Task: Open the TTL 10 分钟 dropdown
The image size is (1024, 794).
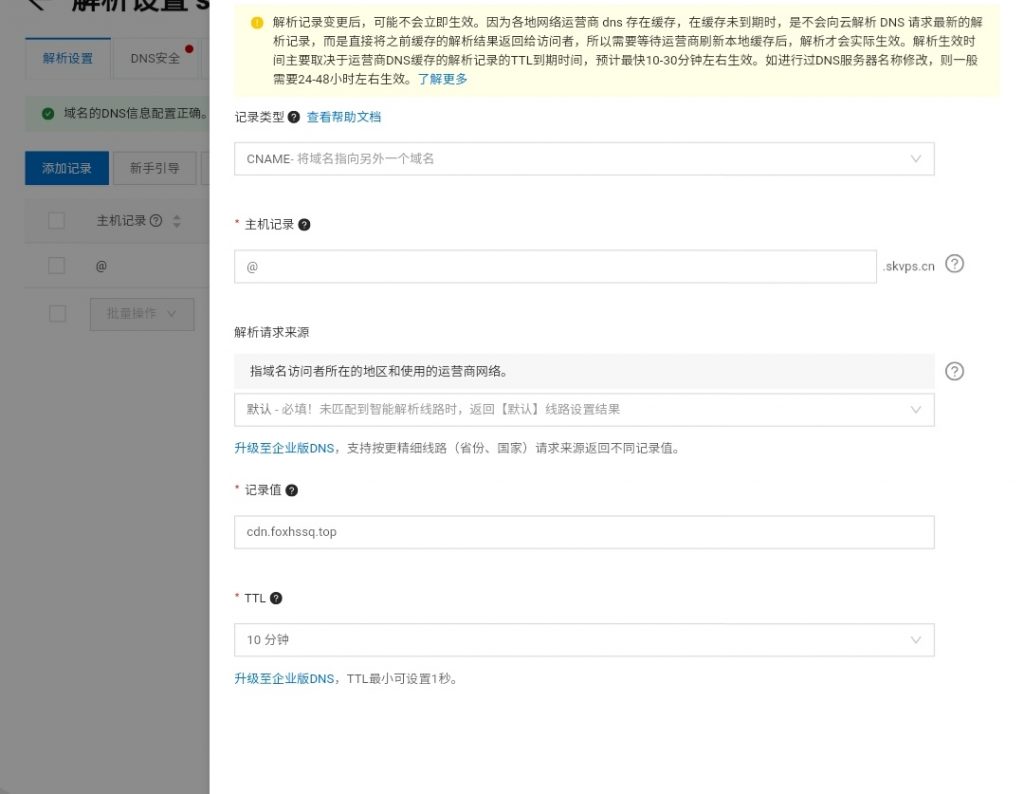Action: tap(584, 640)
